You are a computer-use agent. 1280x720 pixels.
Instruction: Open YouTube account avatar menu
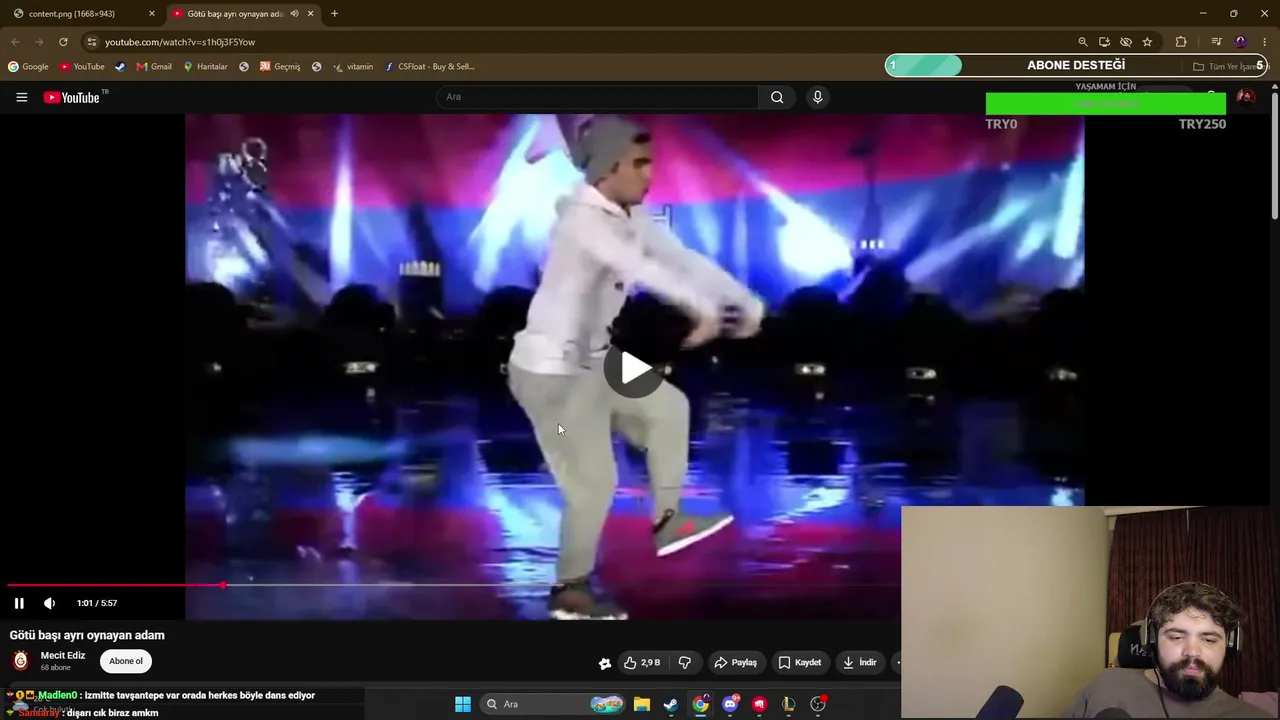(x=1246, y=97)
